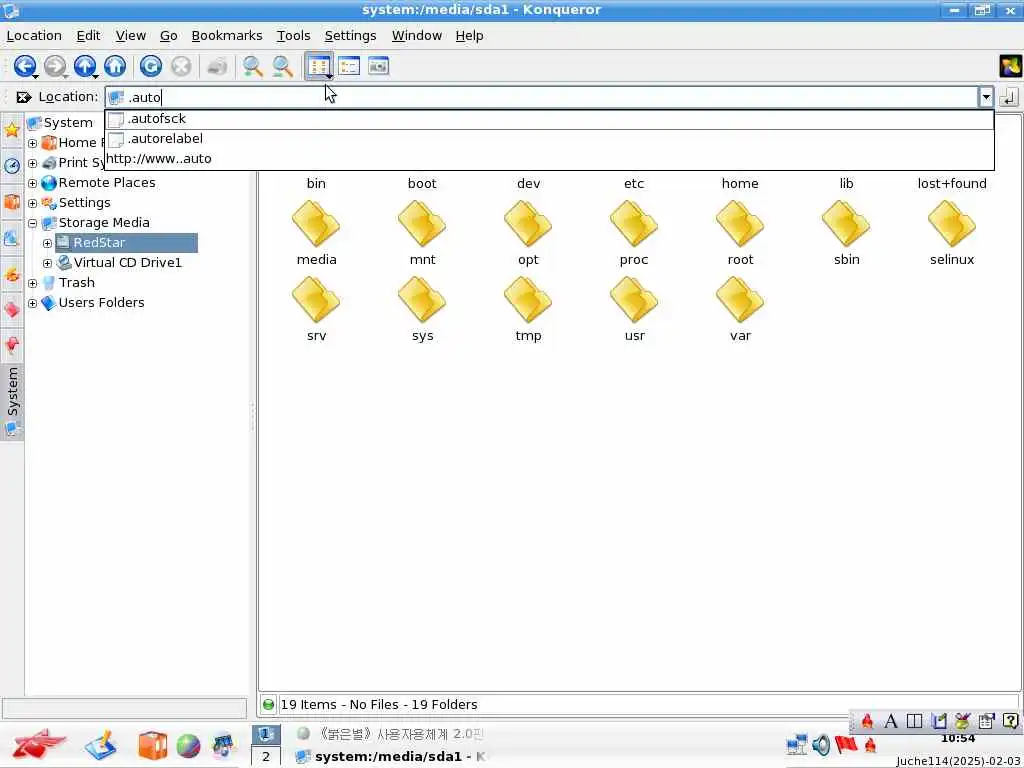Screen dimensions: 1024x768
Task: Click the Konqueror system:/media/sda1 taskbar entry
Action: pyautogui.click(x=391, y=757)
